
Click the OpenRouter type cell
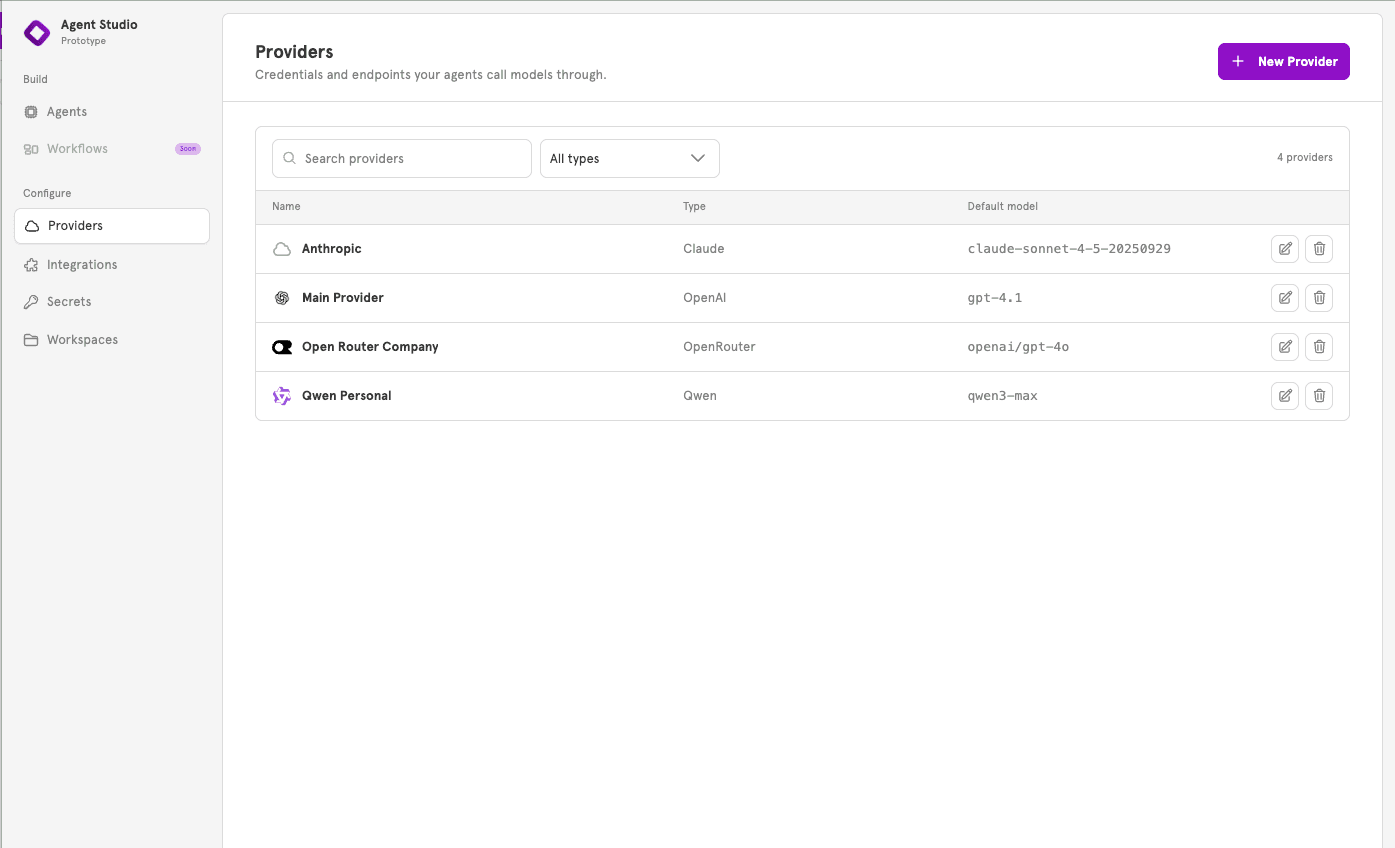(719, 347)
